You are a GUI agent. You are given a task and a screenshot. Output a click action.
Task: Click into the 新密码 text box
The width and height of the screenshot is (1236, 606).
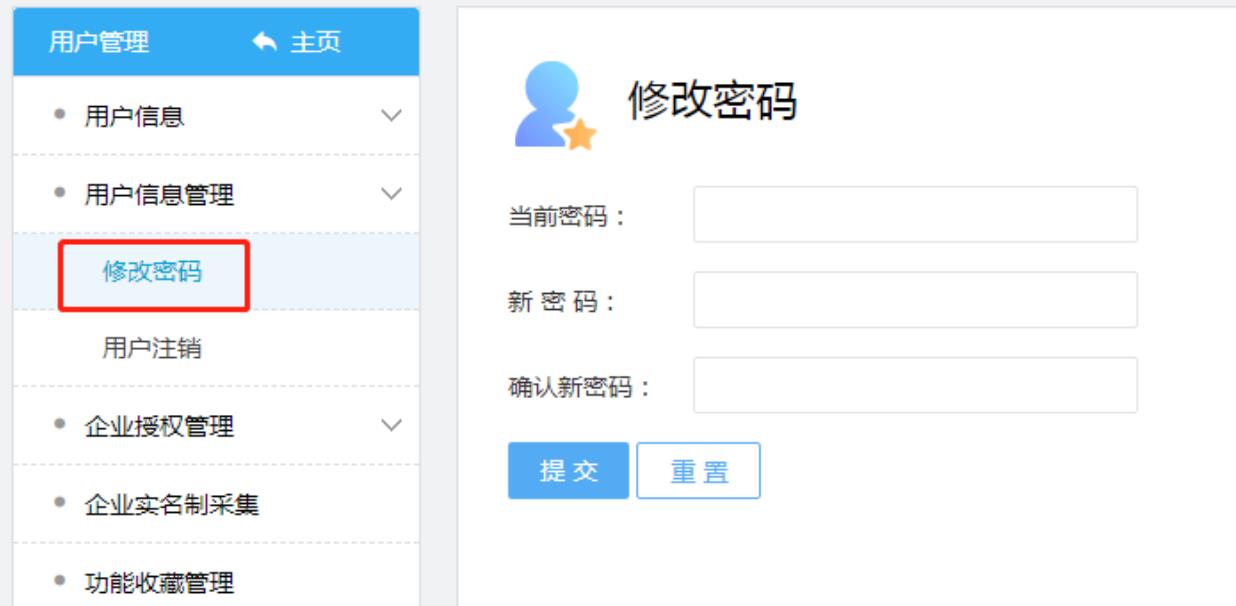[x=915, y=300]
